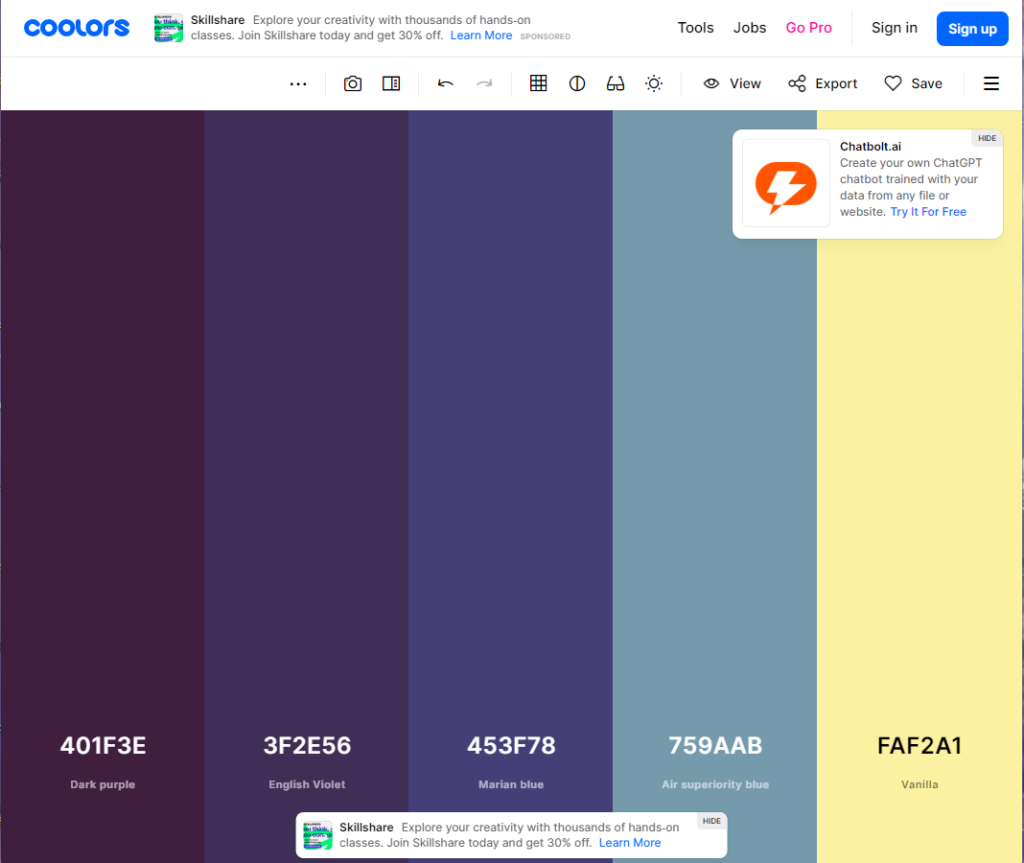
Task: Click the half-circle contrast icon
Action: [577, 84]
